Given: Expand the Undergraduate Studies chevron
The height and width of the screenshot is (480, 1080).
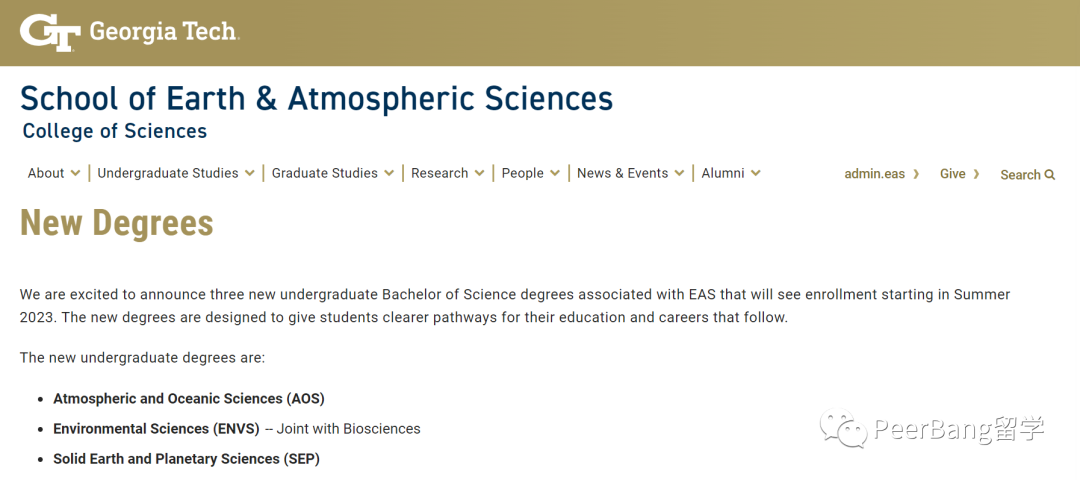Looking at the screenshot, I should point(249,174).
